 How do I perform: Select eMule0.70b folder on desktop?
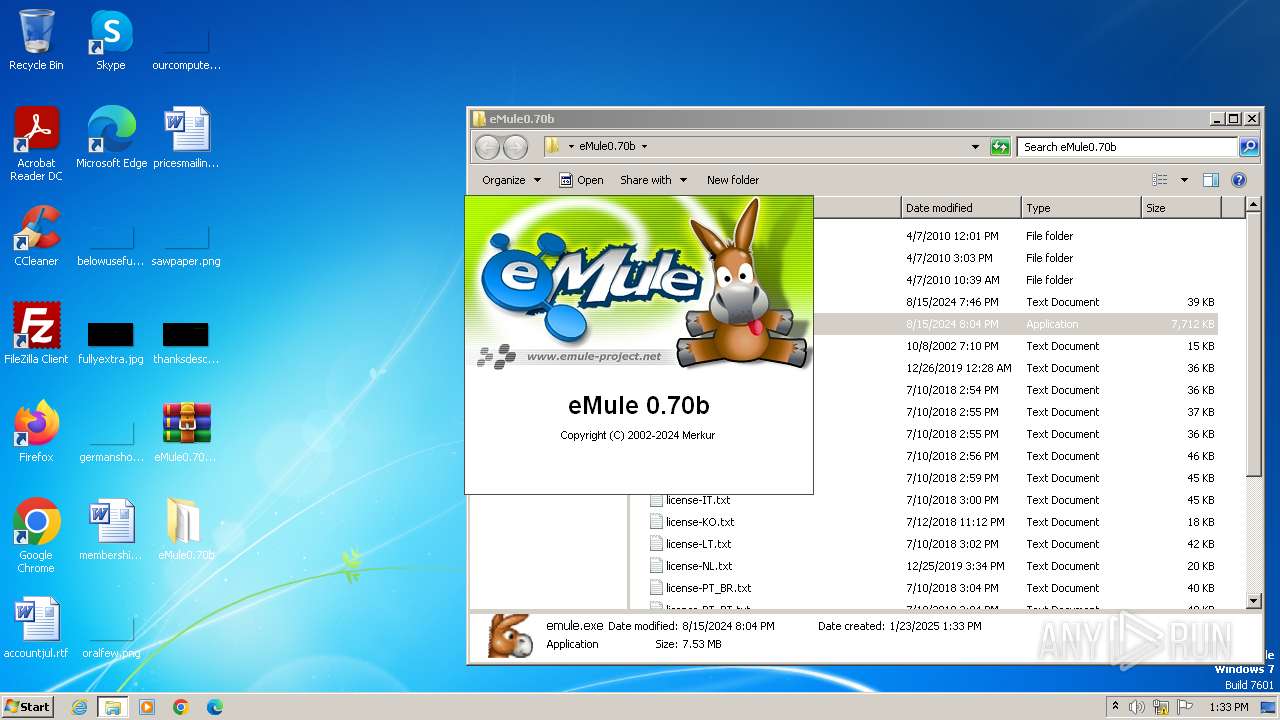(x=186, y=530)
